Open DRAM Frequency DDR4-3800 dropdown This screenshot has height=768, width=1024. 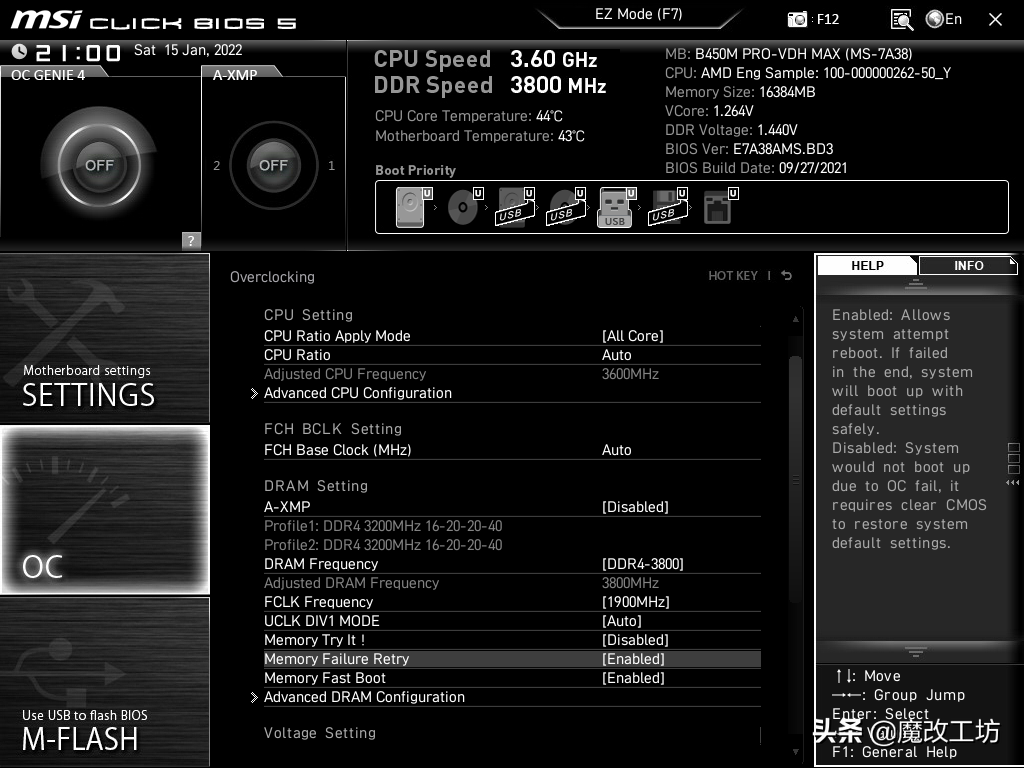coord(643,564)
